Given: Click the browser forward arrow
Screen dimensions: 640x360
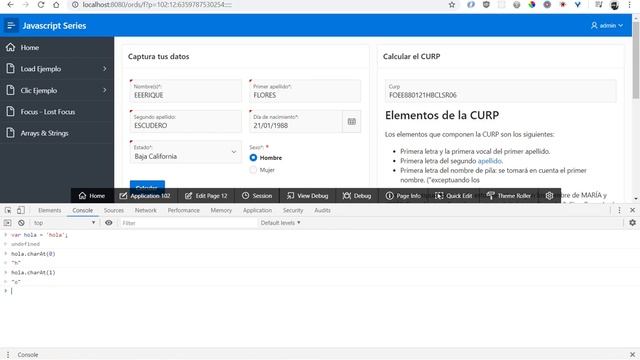Looking at the screenshot, I should click(25, 5).
